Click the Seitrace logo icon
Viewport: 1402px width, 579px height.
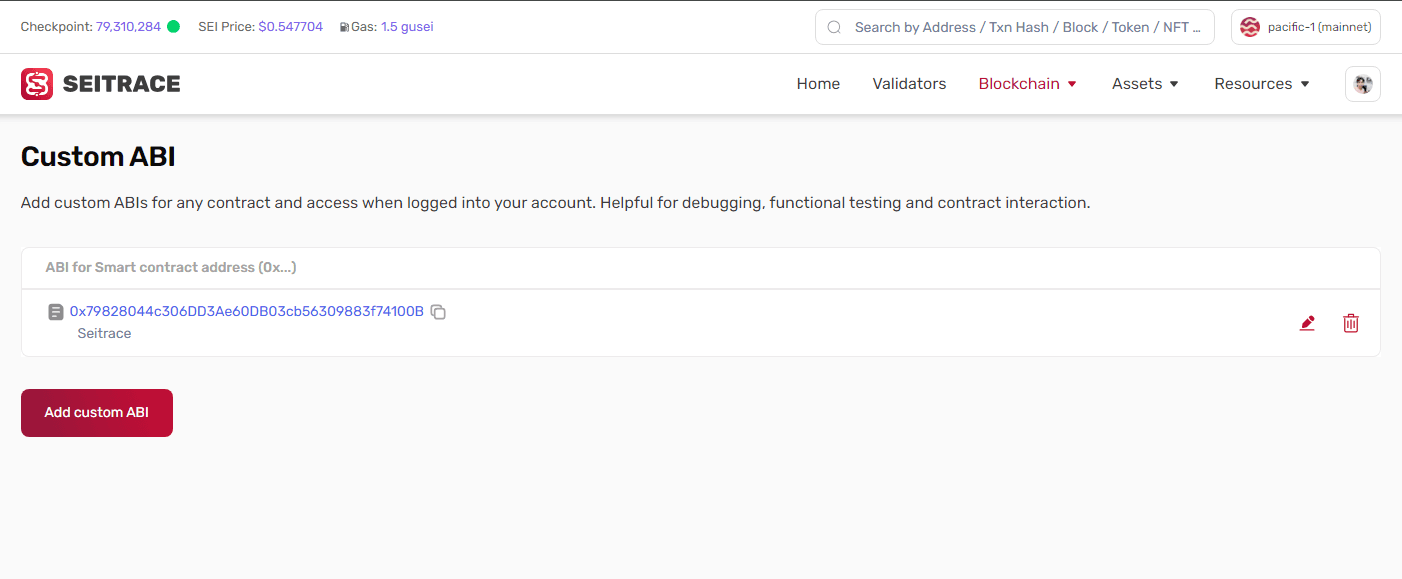pyautogui.click(x=37, y=84)
